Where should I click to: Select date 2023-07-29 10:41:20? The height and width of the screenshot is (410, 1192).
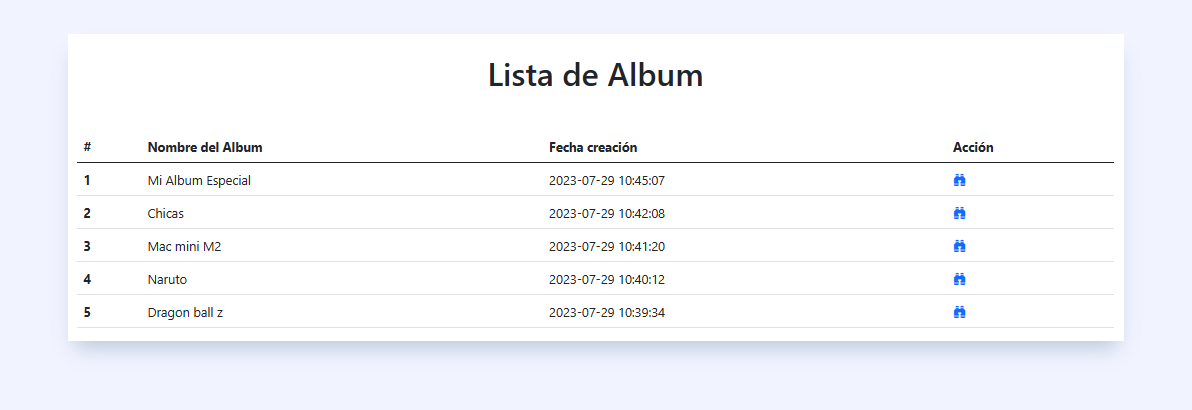click(607, 246)
